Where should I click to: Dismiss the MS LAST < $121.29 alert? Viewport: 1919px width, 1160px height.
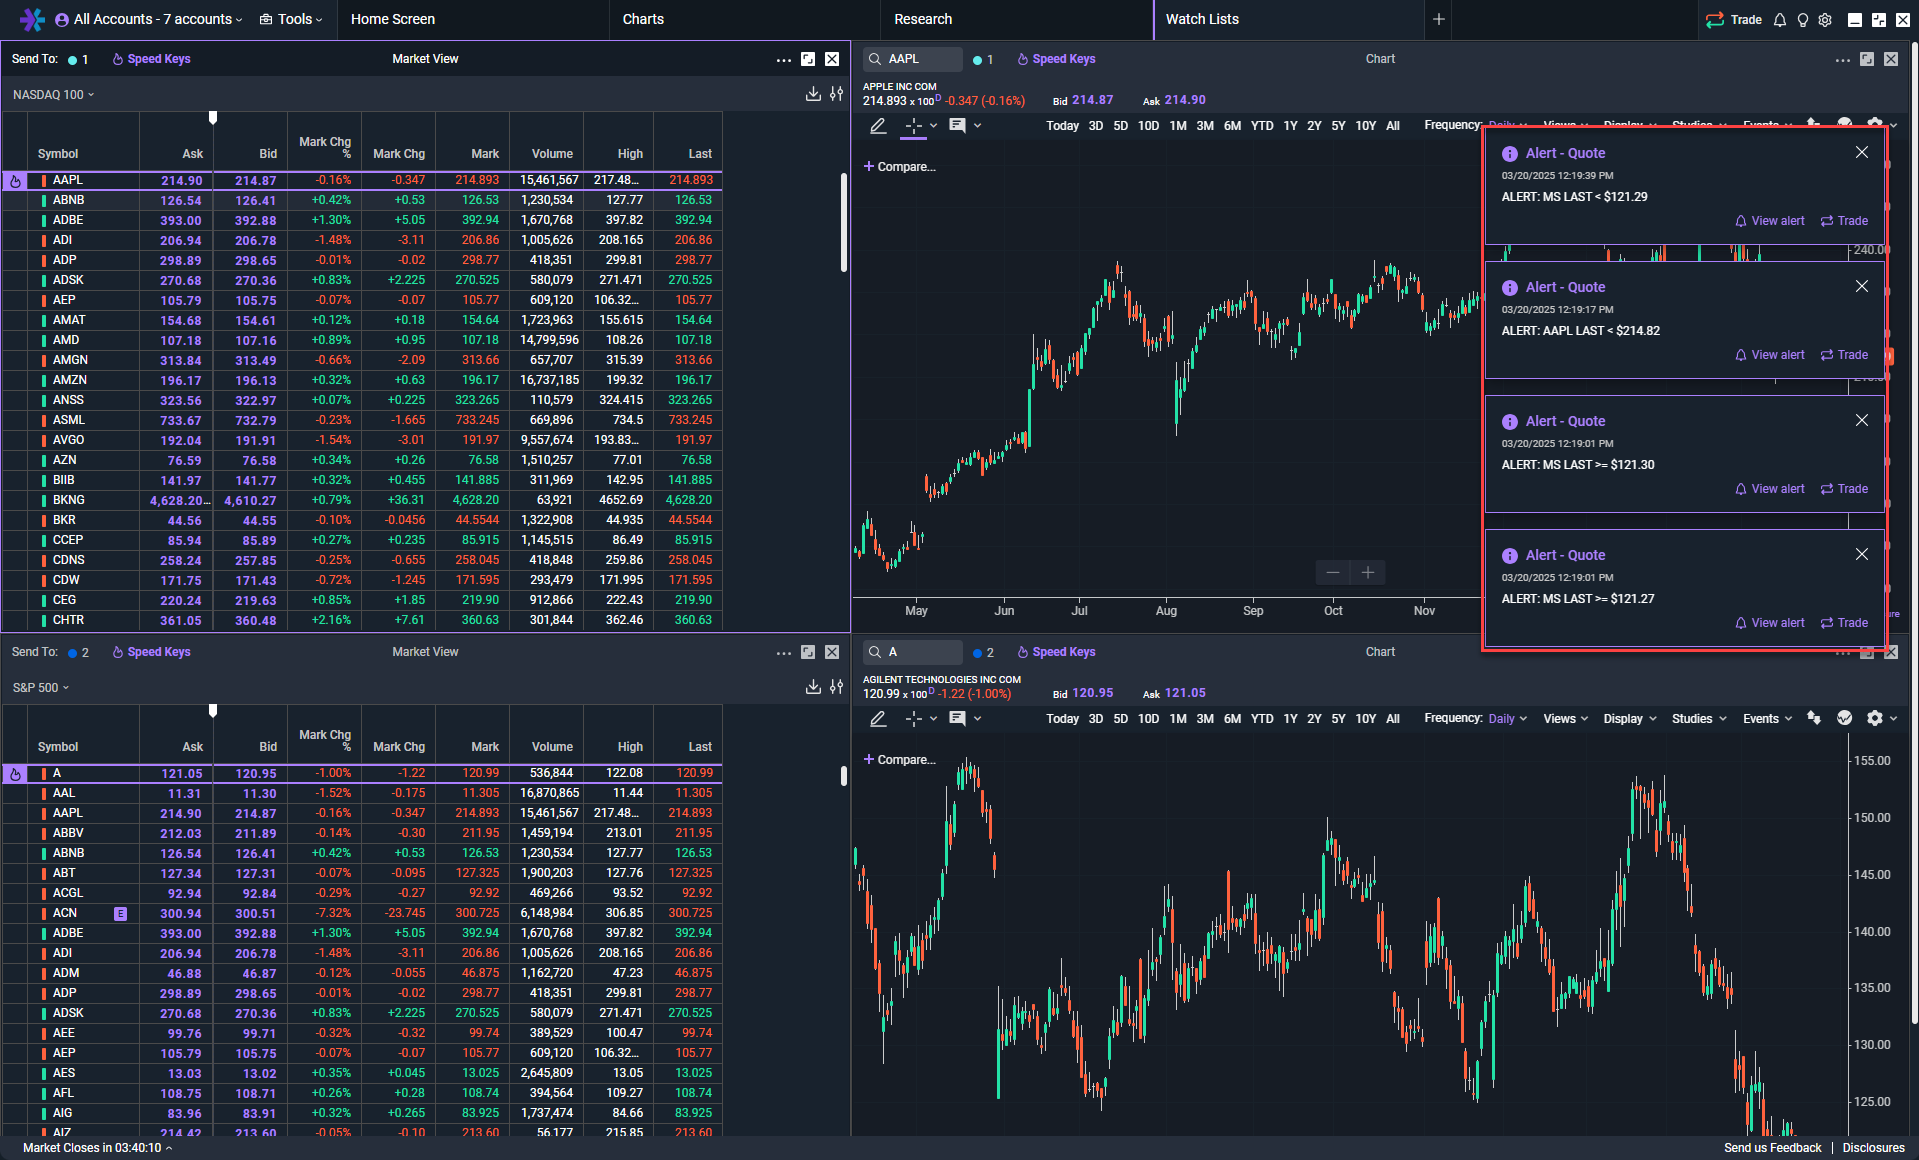1861,152
